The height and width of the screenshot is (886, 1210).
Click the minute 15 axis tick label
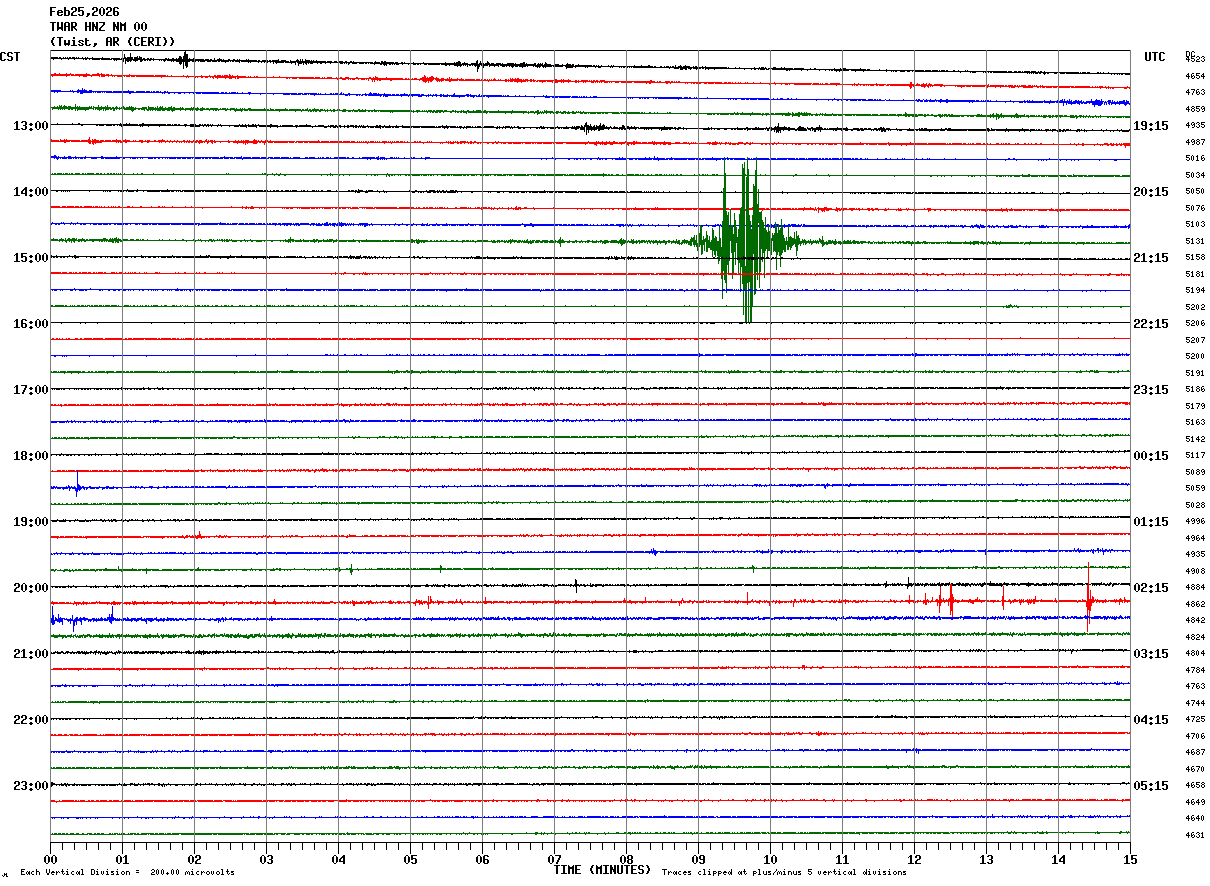point(1129,859)
